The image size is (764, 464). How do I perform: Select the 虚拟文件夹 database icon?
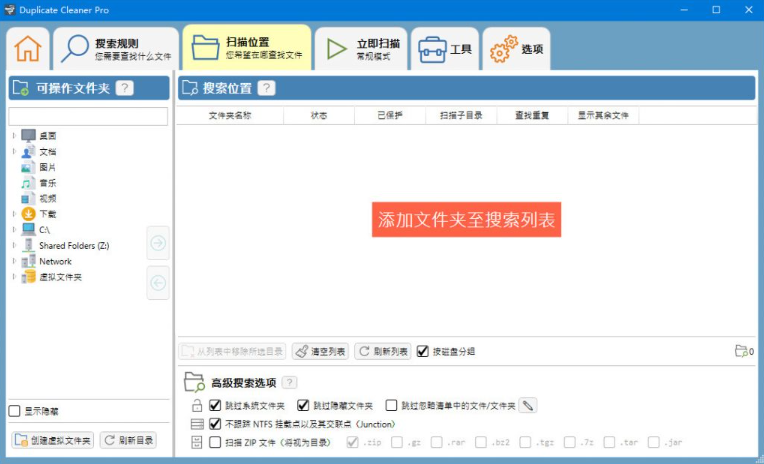click(28, 277)
